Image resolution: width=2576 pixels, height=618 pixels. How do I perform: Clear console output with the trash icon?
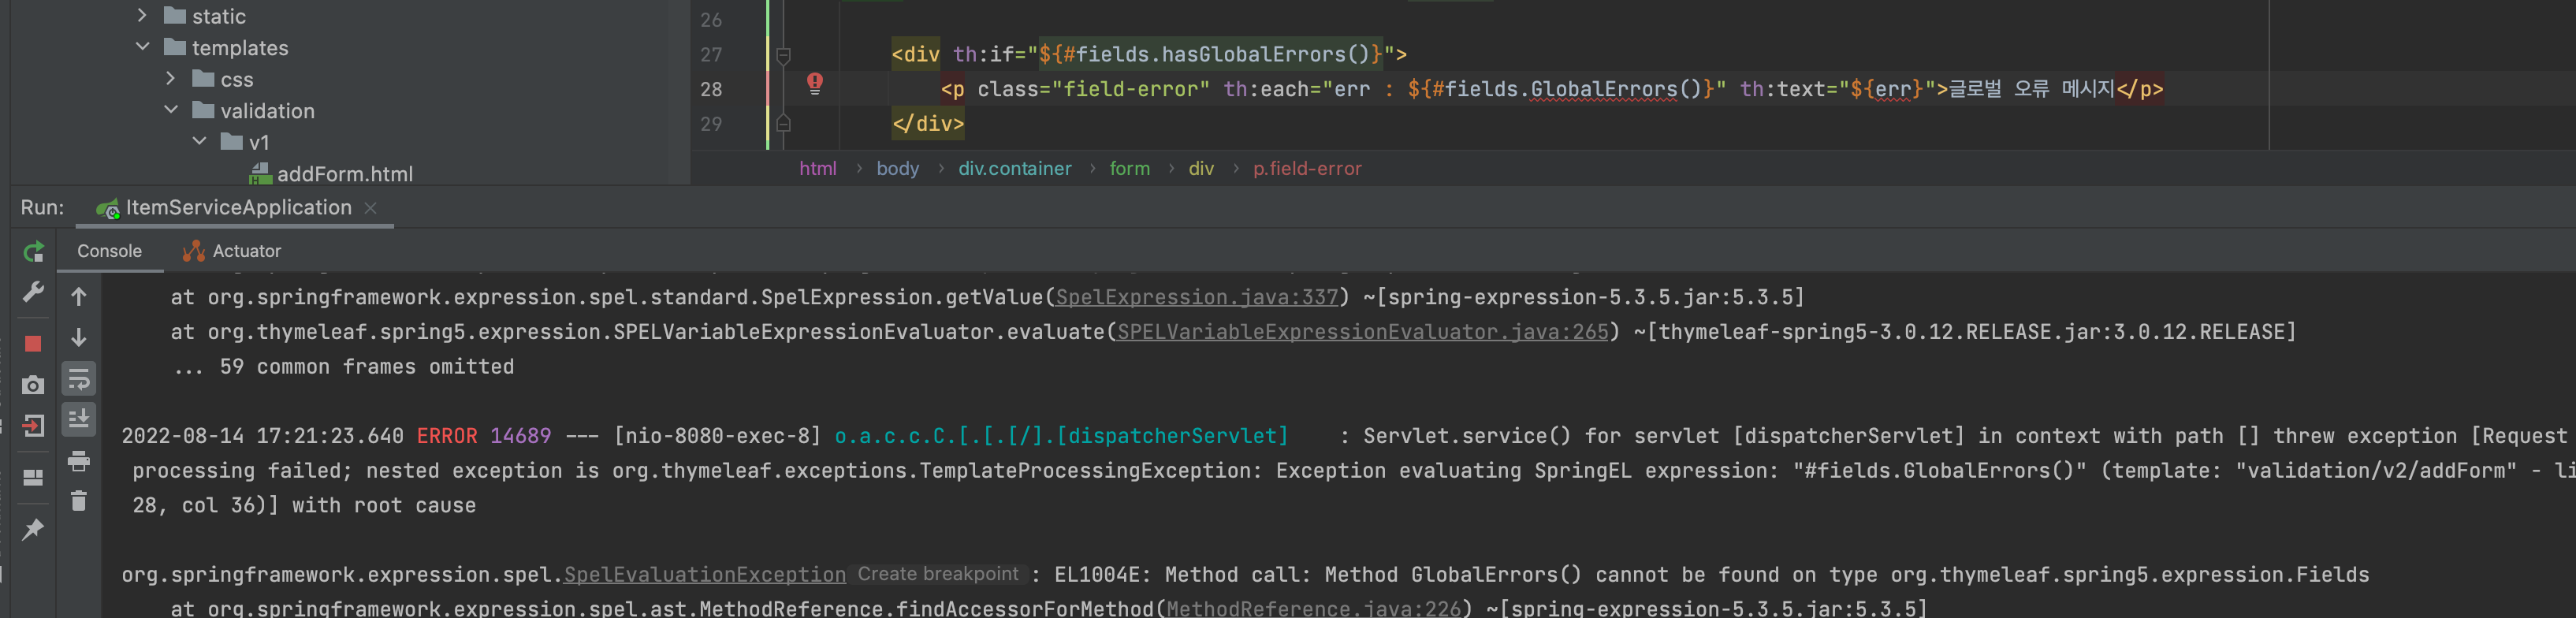click(79, 500)
